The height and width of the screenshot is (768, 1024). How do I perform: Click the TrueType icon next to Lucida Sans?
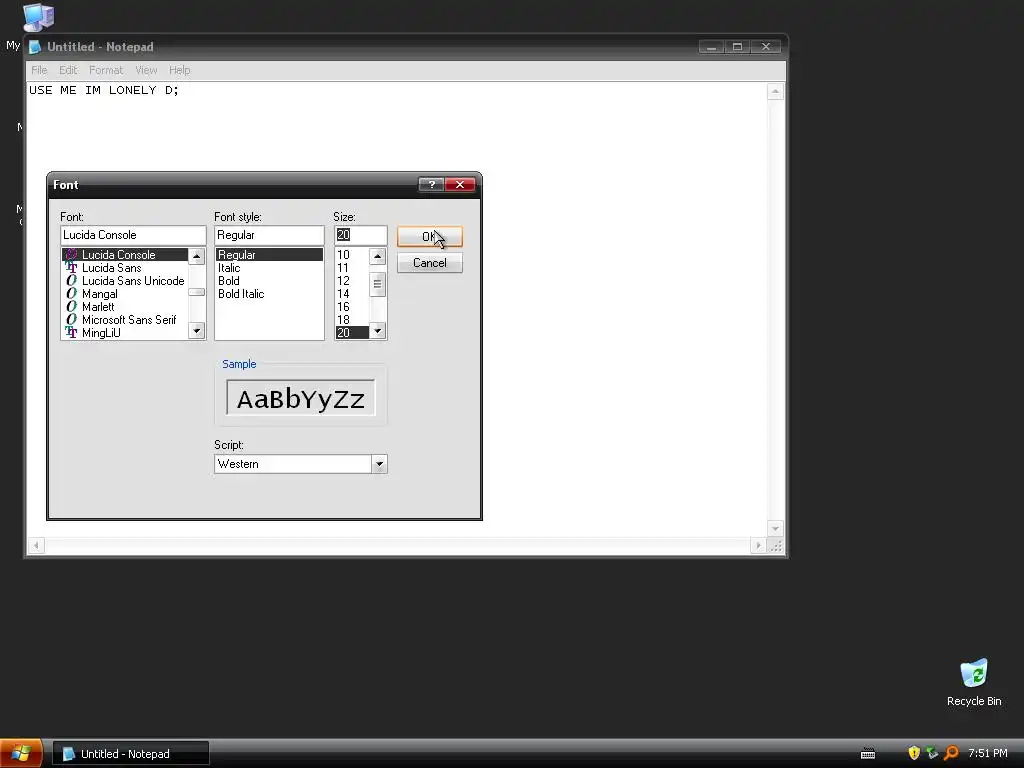tap(71, 268)
